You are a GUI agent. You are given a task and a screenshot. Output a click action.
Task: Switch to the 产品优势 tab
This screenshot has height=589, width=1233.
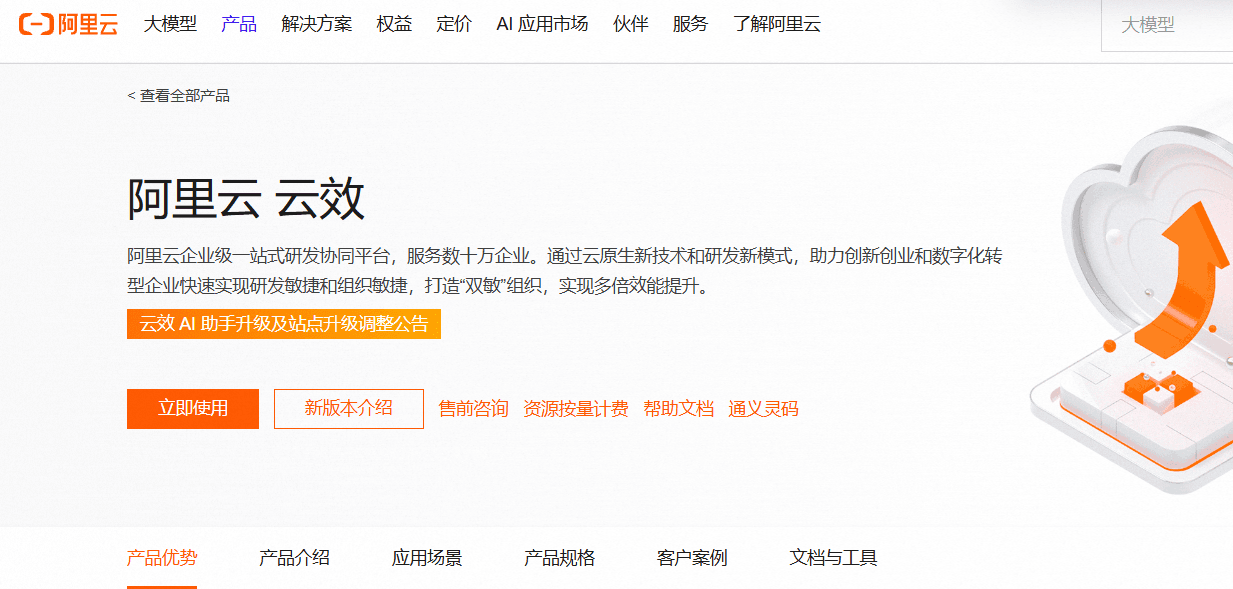pyautogui.click(x=162, y=558)
